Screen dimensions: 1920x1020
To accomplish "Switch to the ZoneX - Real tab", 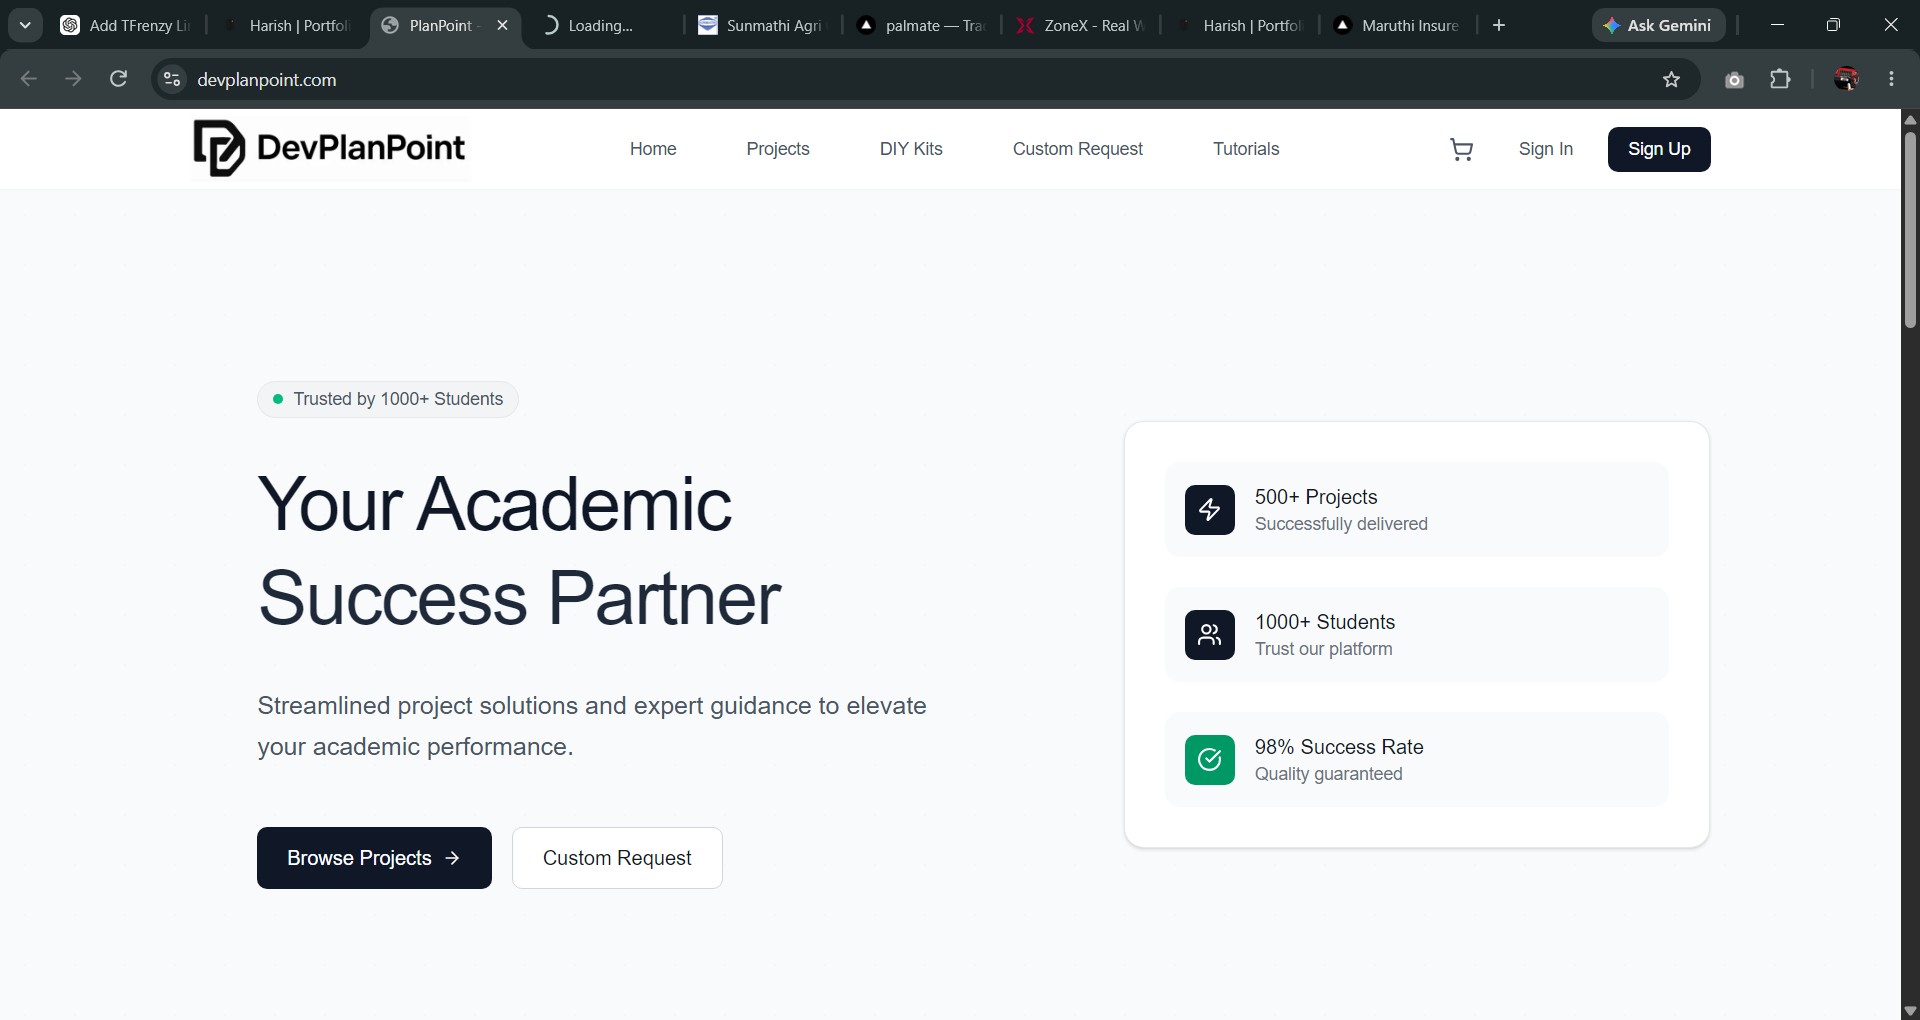I will (1082, 25).
